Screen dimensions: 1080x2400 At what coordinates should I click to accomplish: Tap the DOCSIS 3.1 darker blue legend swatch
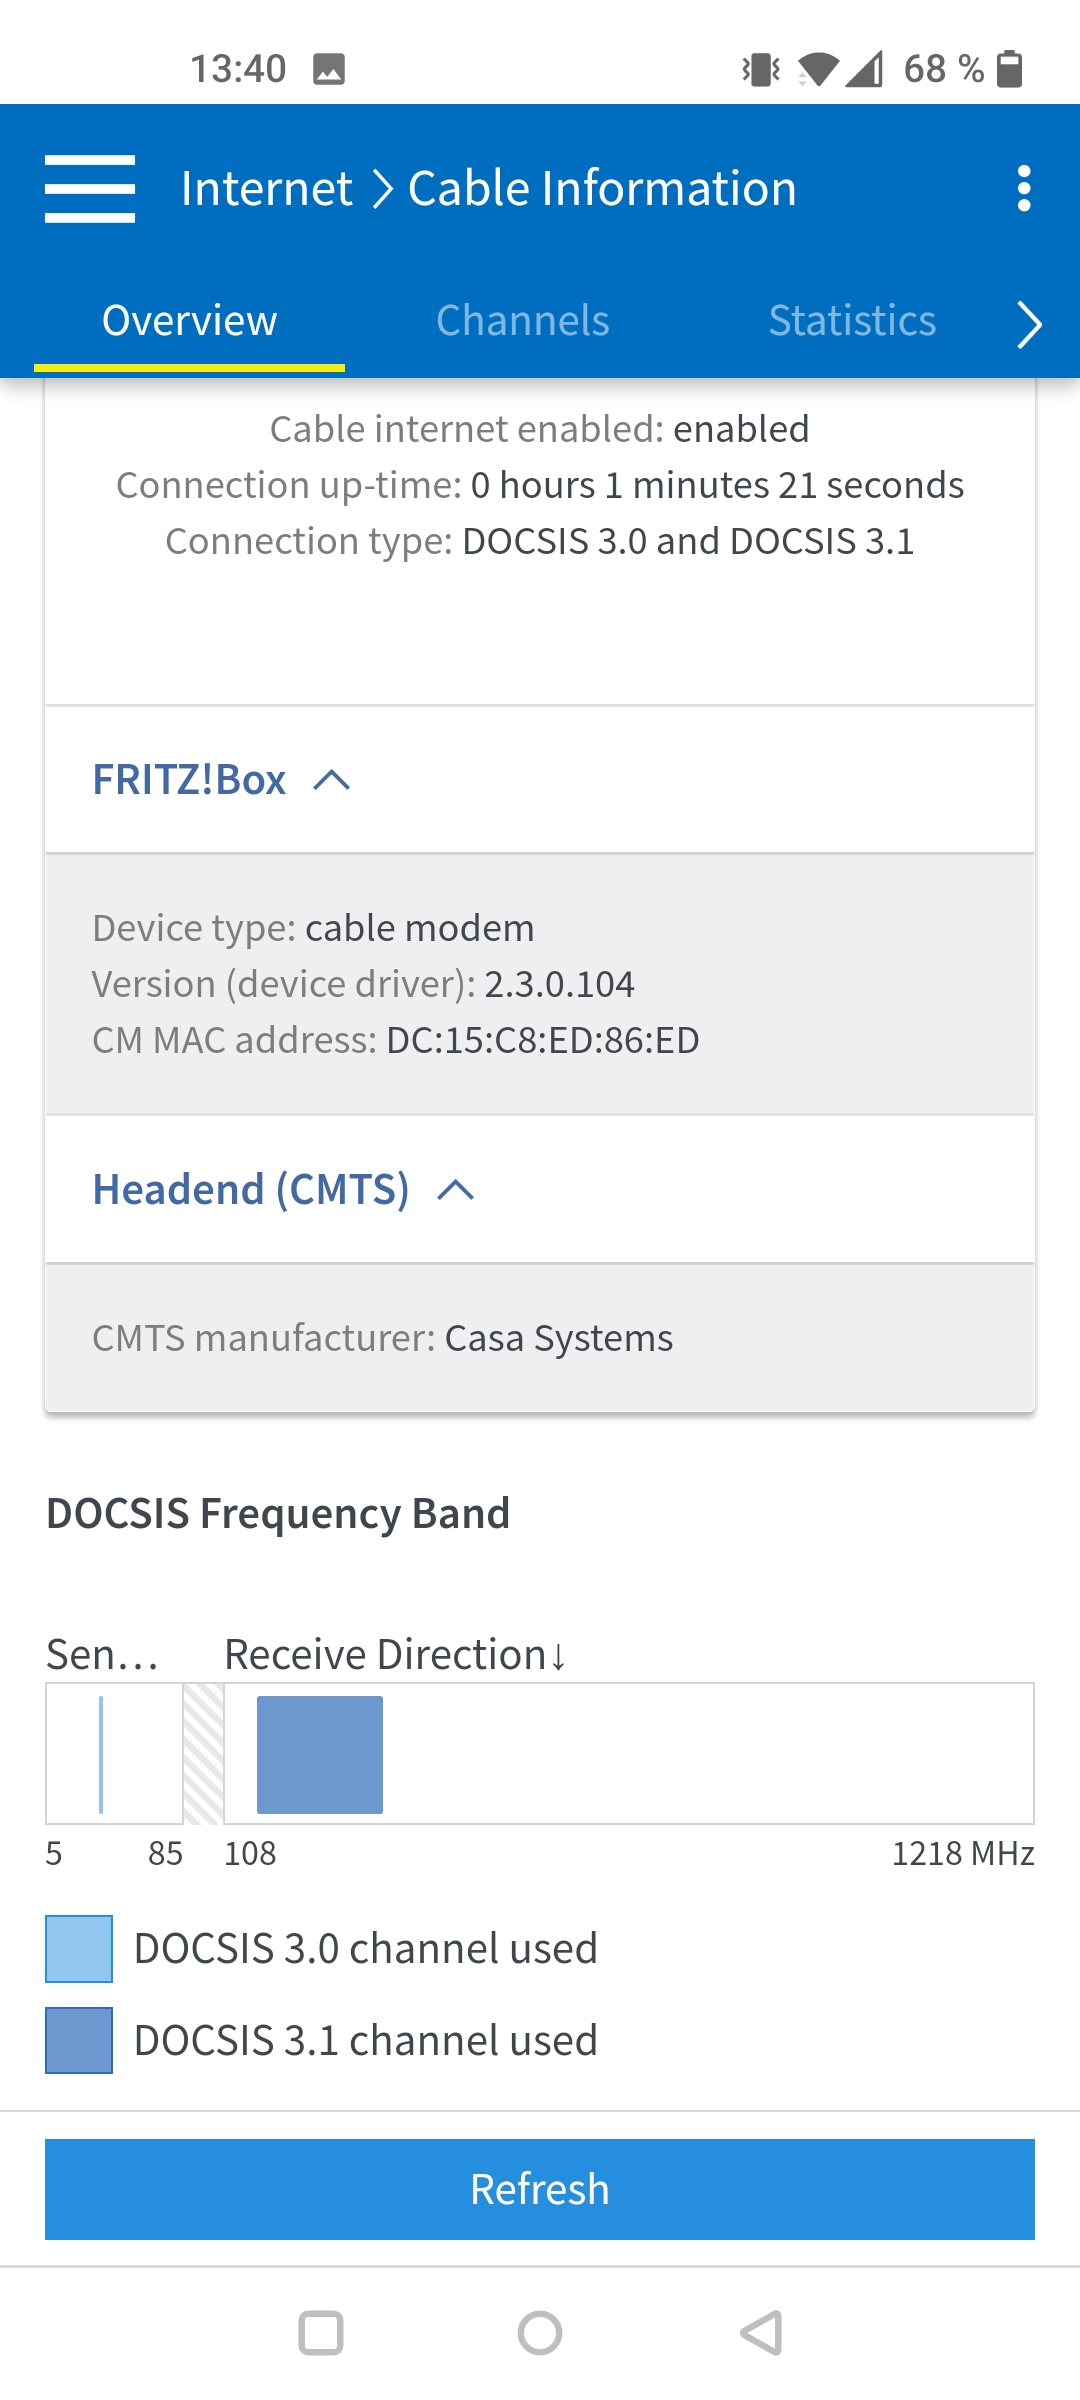click(79, 2040)
